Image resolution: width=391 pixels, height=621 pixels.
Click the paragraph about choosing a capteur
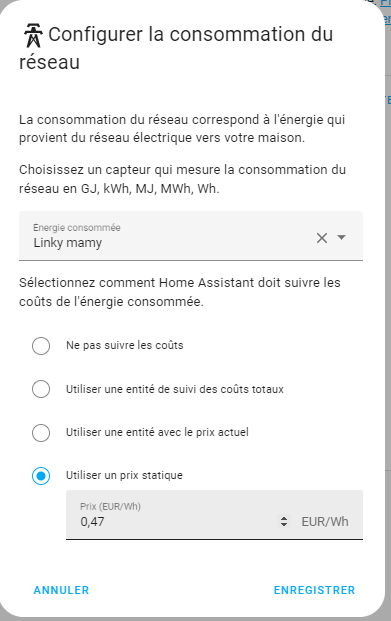(183, 179)
